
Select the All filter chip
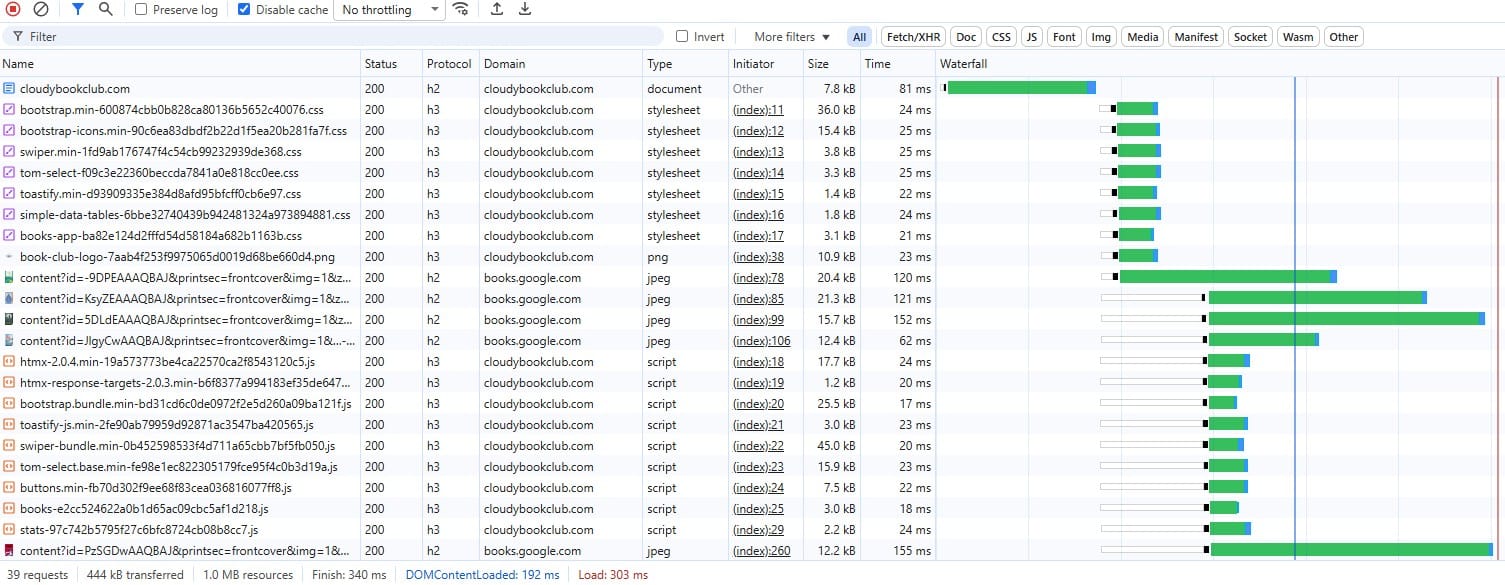[x=859, y=37]
